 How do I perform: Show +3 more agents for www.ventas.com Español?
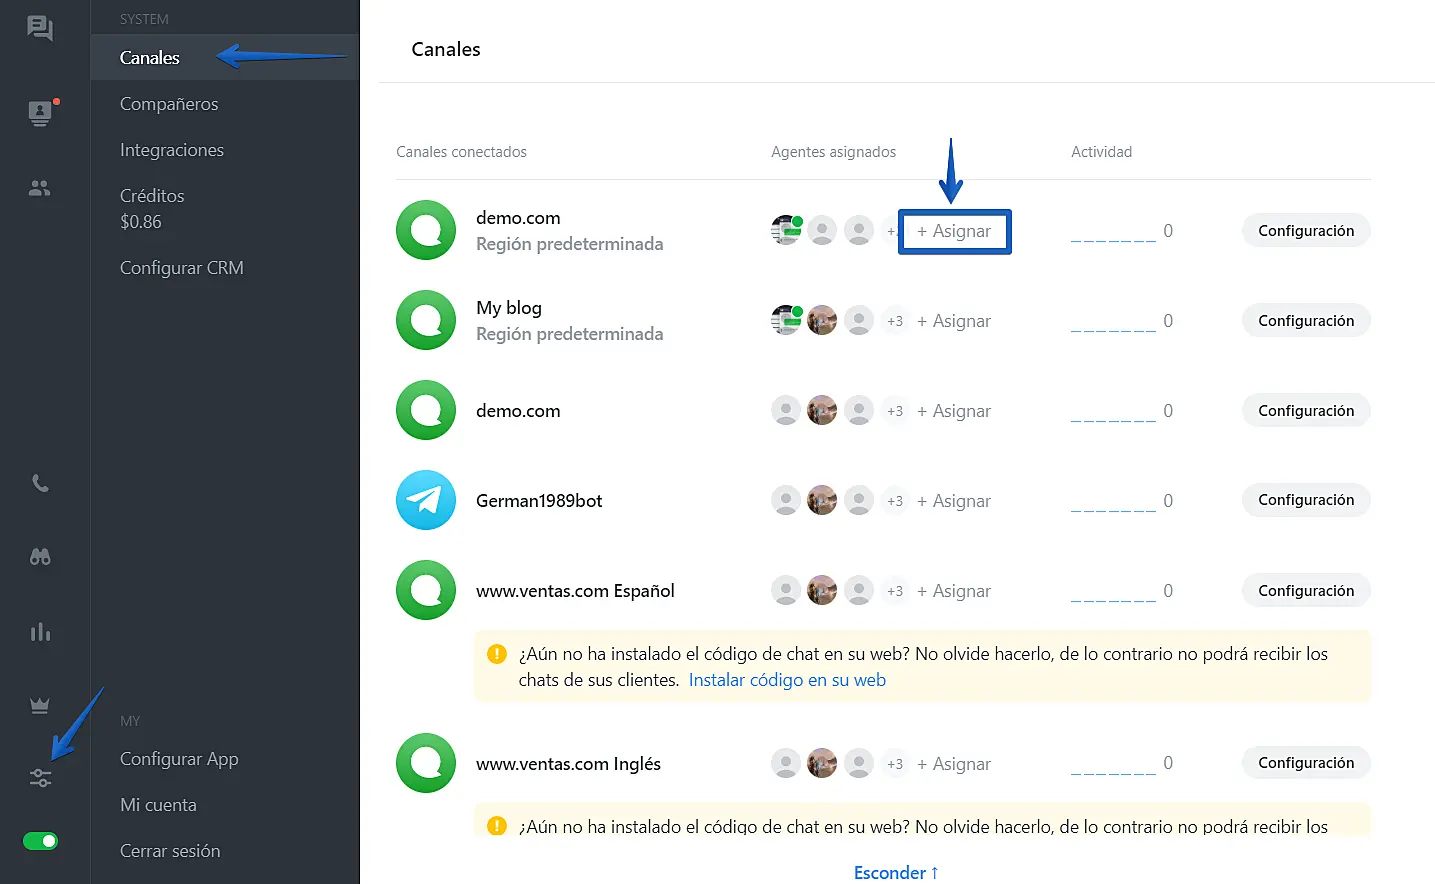(895, 591)
